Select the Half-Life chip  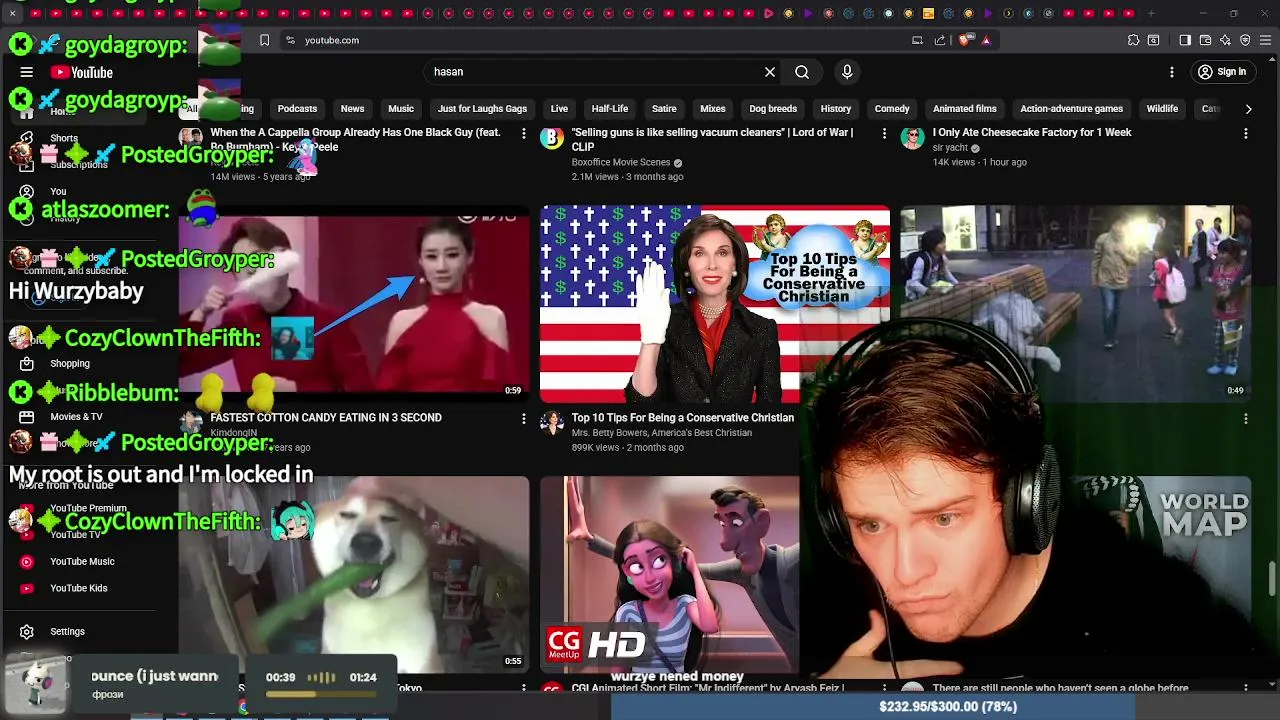pyautogui.click(x=610, y=109)
